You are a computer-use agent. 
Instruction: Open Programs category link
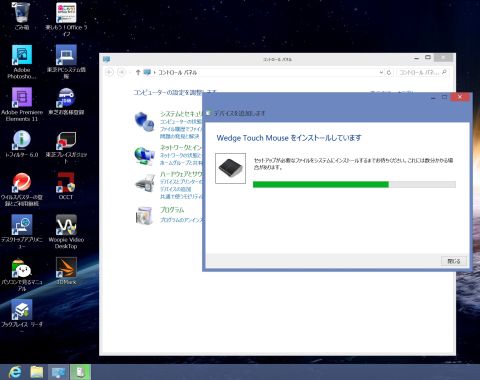pos(172,210)
